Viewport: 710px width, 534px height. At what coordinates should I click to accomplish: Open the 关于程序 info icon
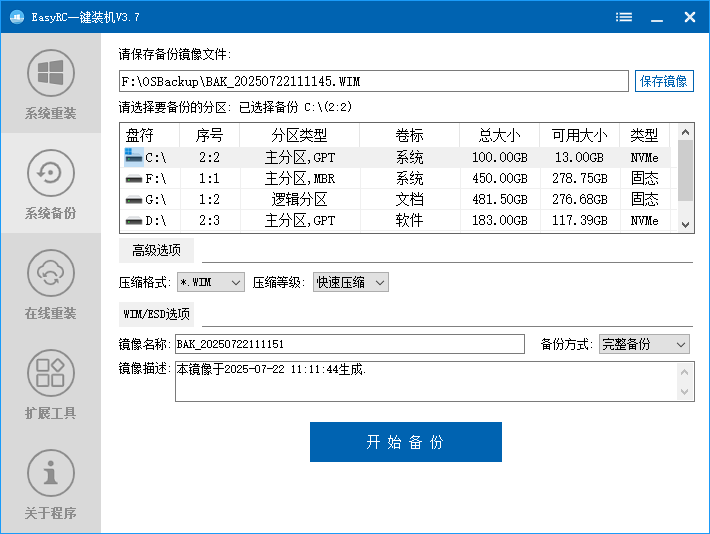[50, 473]
